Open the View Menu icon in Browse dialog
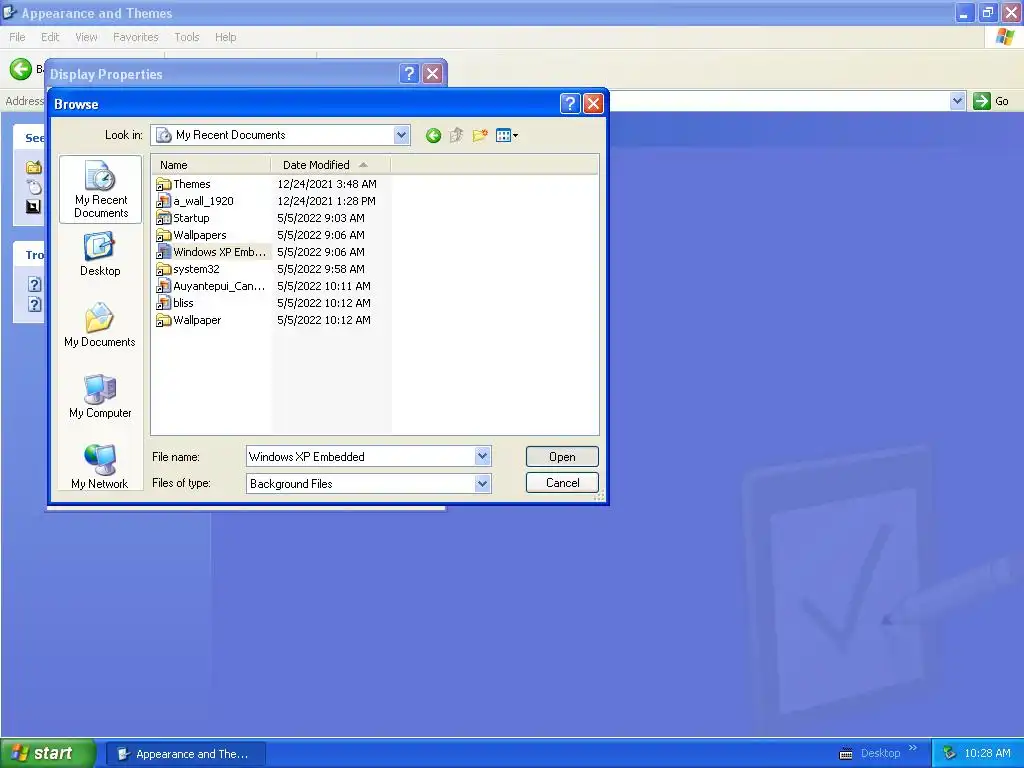The height and width of the screenshot is (768, 1024). (507, 135)
